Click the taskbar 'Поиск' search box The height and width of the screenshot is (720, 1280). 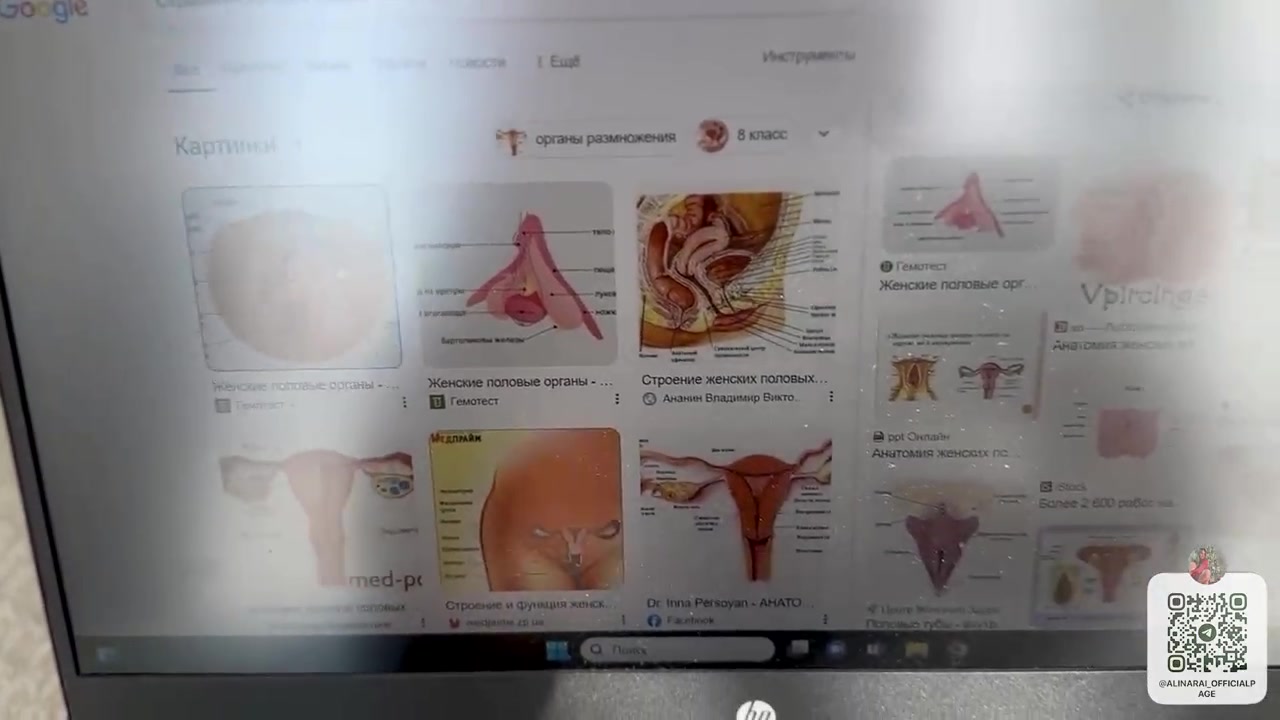tap(677, 650)
